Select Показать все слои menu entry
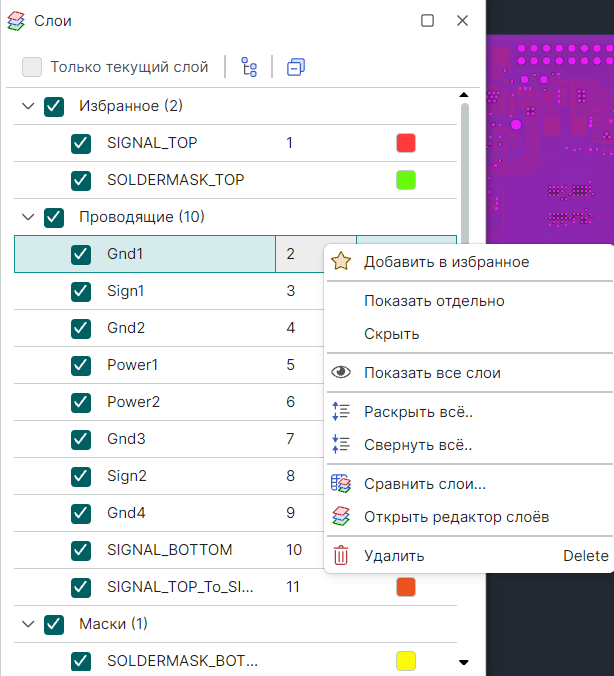614x676 pixels. click(x=469, y=372)
